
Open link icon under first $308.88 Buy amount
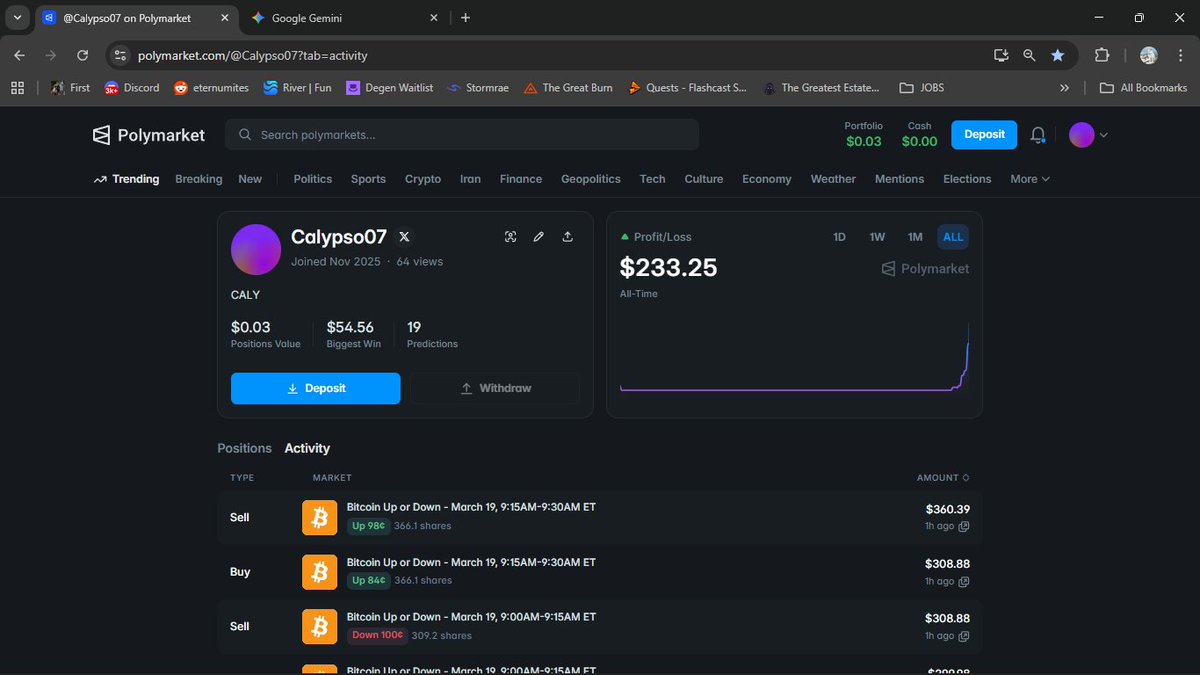(x=964, y=581)
